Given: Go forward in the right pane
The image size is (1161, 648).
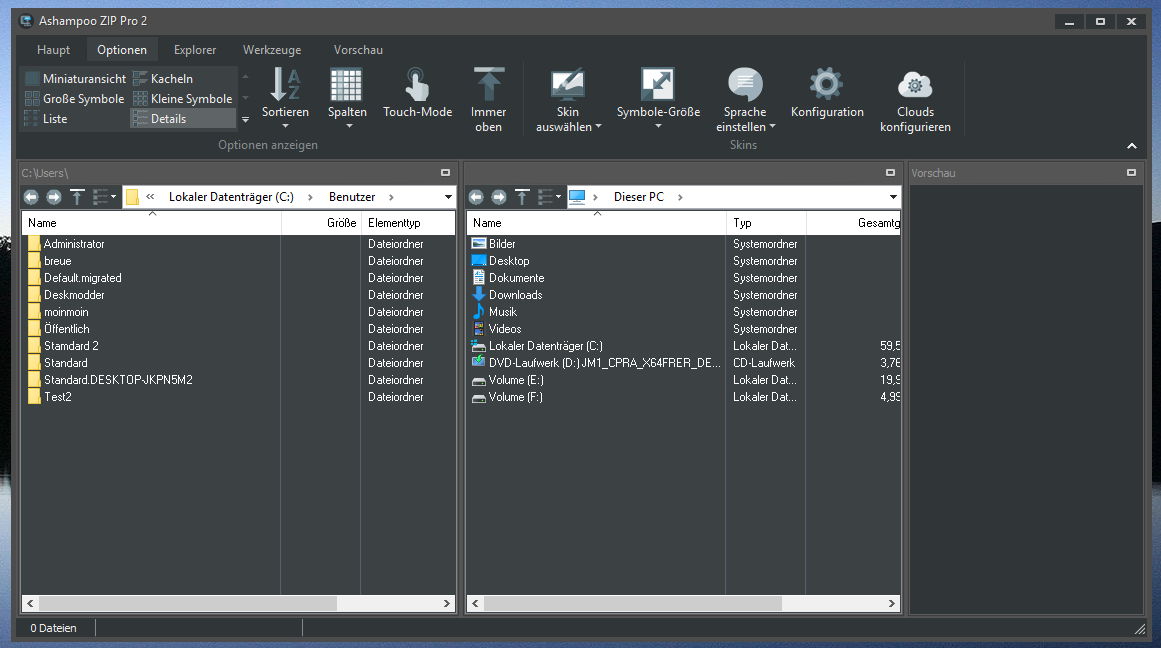Looking at the screenshot, I should click(x=499, y=197).
